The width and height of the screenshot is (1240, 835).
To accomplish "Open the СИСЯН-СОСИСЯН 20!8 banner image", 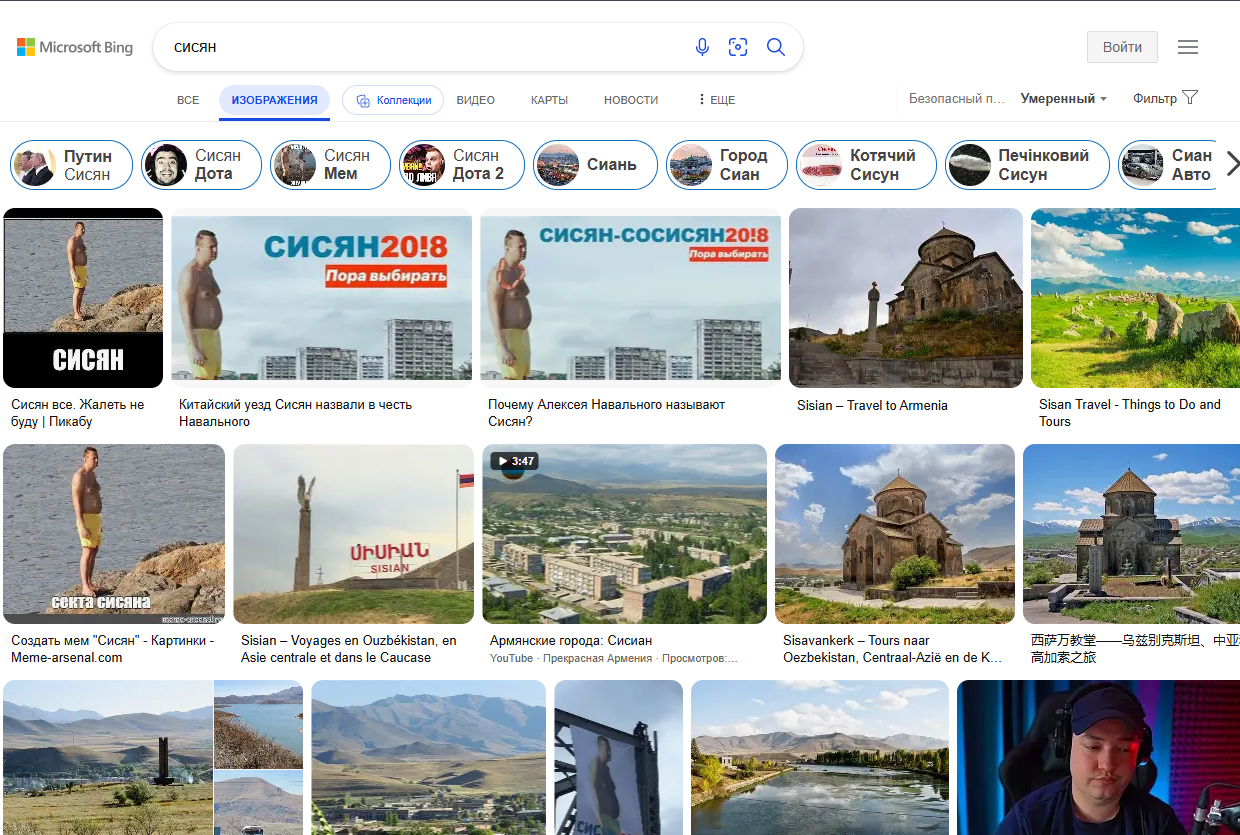I will coord(630,298).
